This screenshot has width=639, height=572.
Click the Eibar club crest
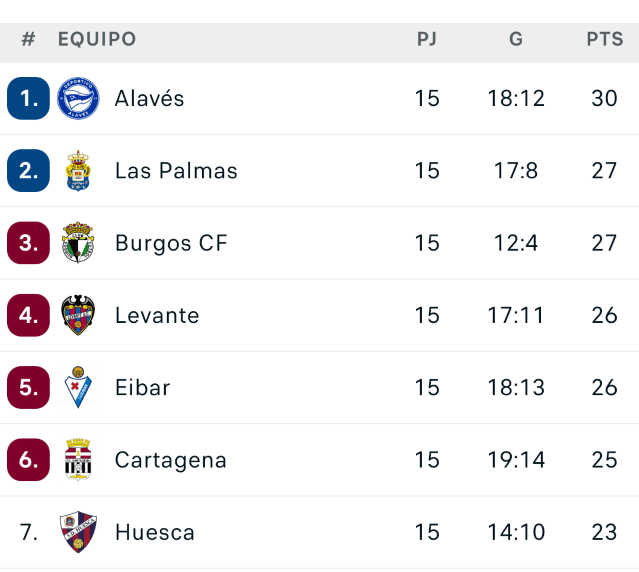click(78, 388)
